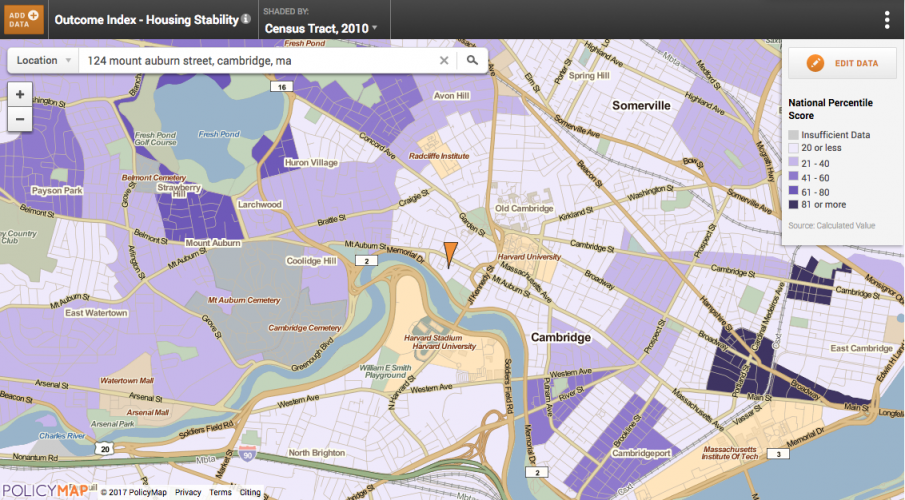905x500 pixels.
Task: Zoom out the map with minus
Action: click(x=20, y=120)
